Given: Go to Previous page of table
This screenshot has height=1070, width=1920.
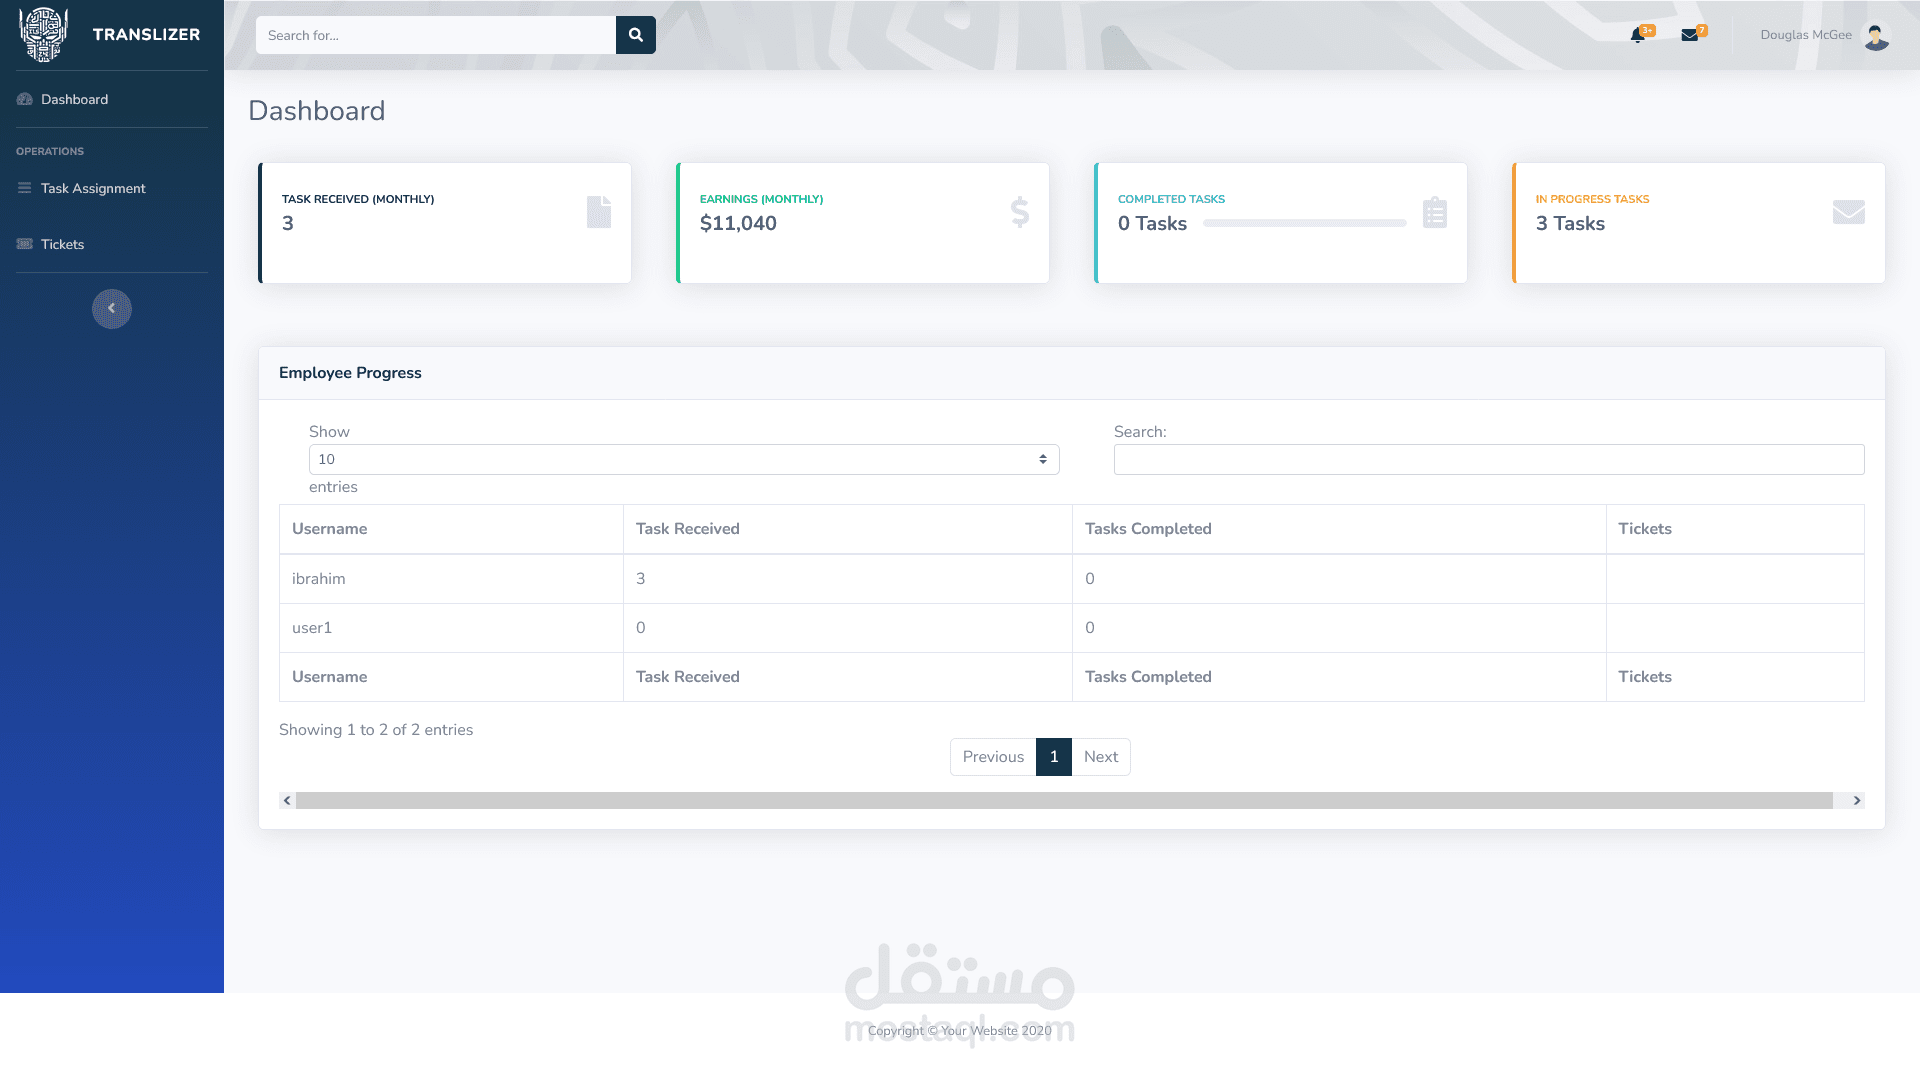Looking at the screenshot, I should coord(993,757).
